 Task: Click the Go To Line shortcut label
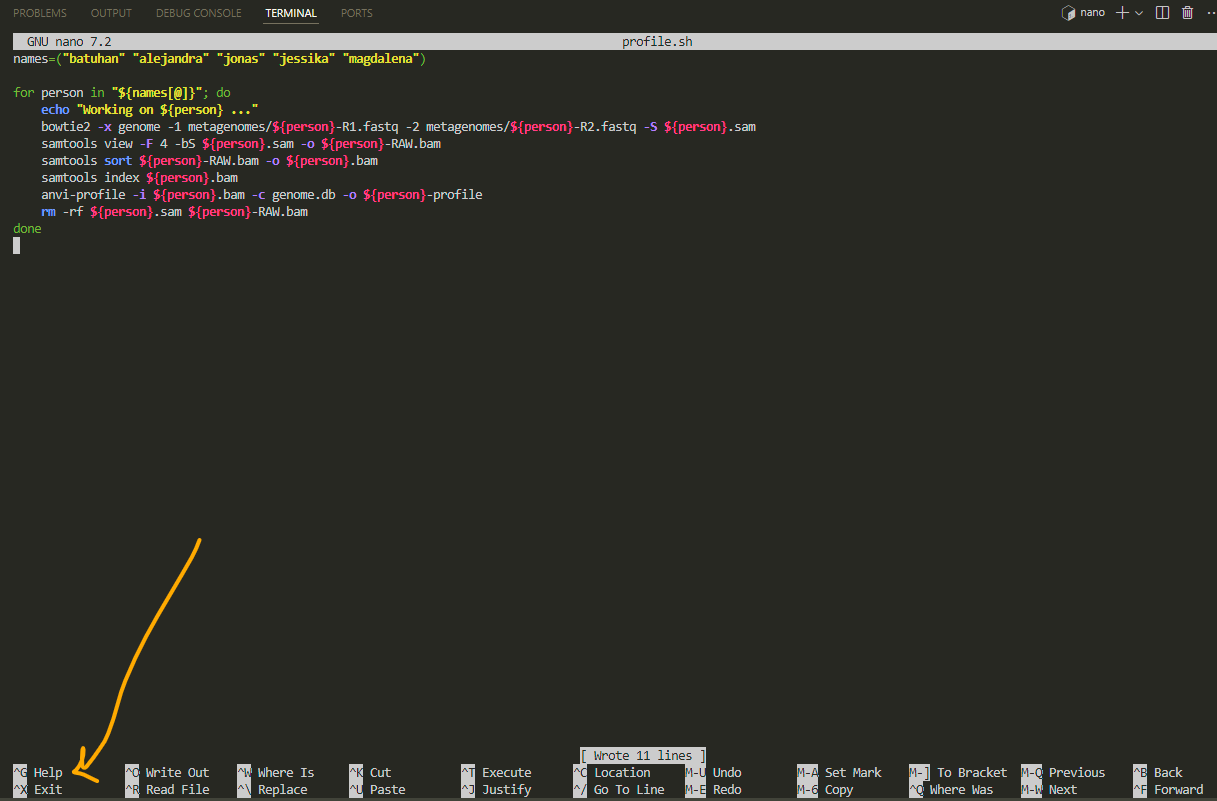(629, 789)
